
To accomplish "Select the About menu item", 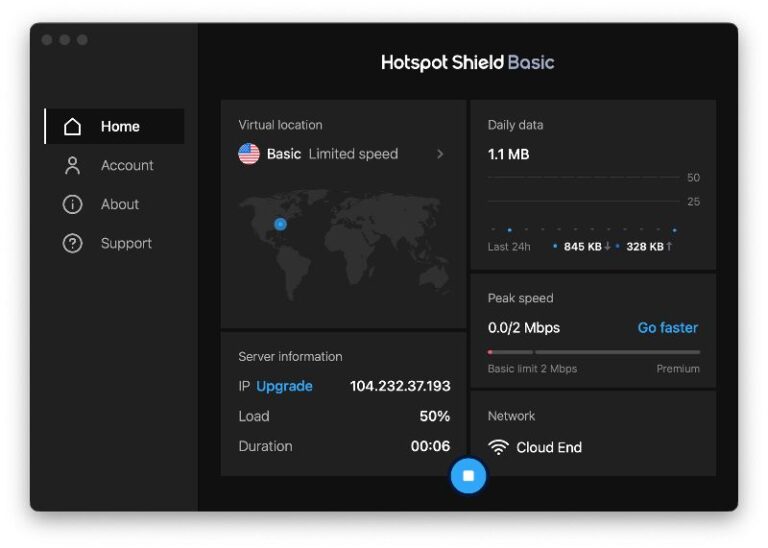I will 120,205.
